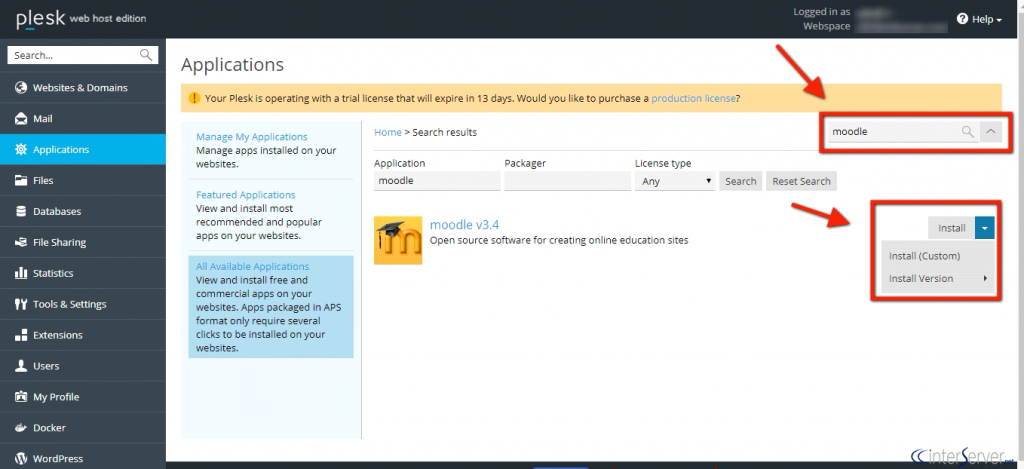The height and width of the screenshot is (469, 1024).
Task: Open Databases section
Action: (83, 212)
